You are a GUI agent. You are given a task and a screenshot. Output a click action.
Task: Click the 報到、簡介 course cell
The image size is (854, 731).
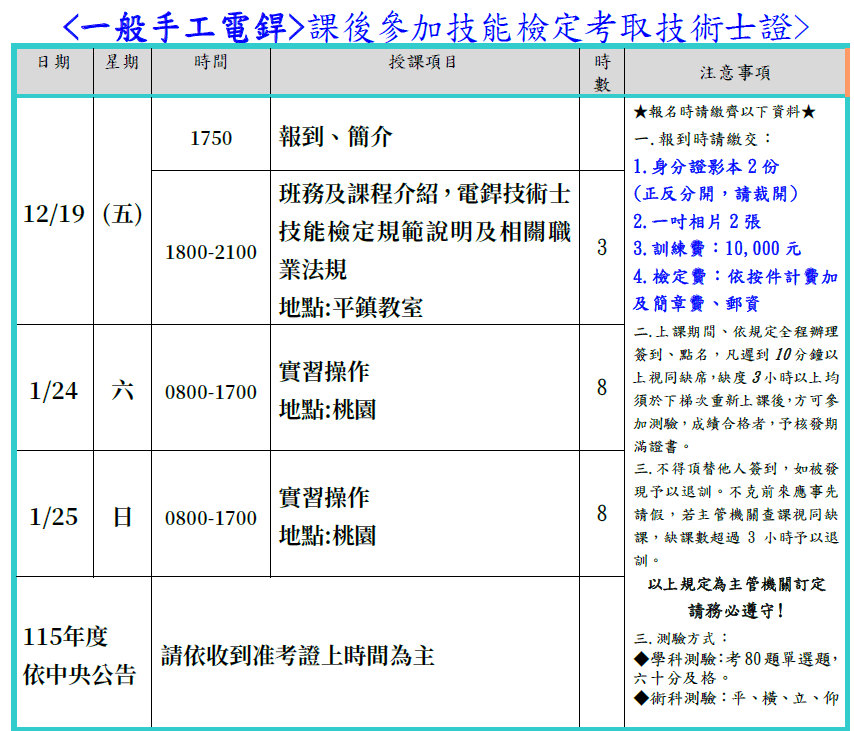point(336,138)
